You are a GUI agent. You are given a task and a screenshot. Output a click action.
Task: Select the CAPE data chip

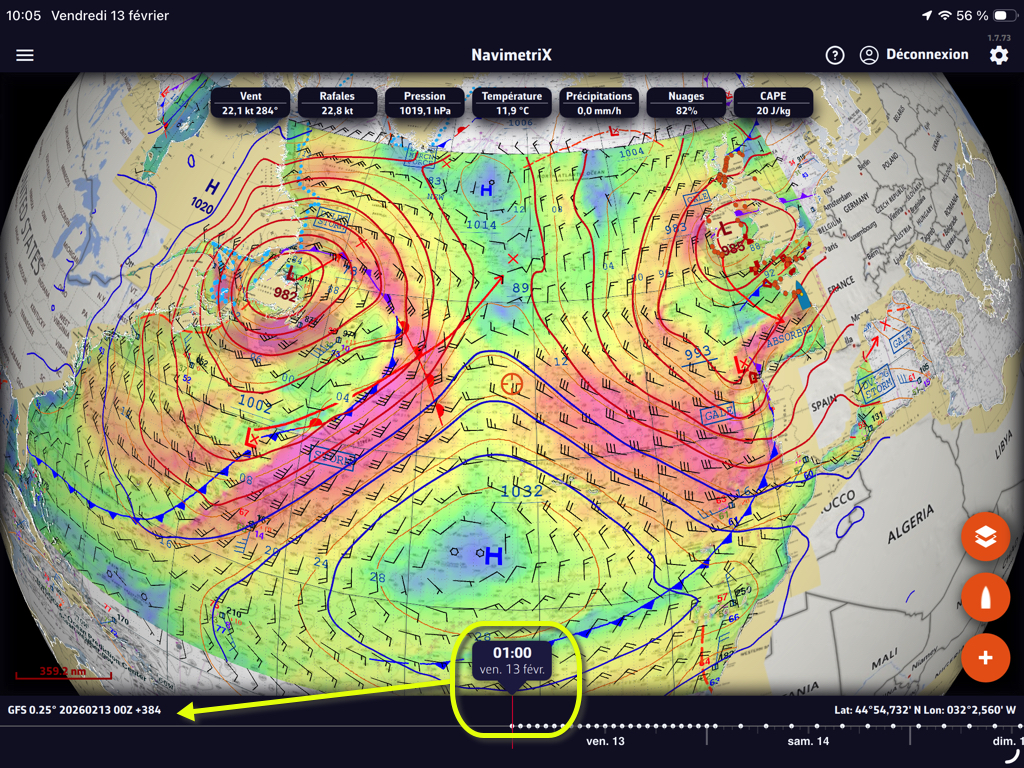pos(773,103)
